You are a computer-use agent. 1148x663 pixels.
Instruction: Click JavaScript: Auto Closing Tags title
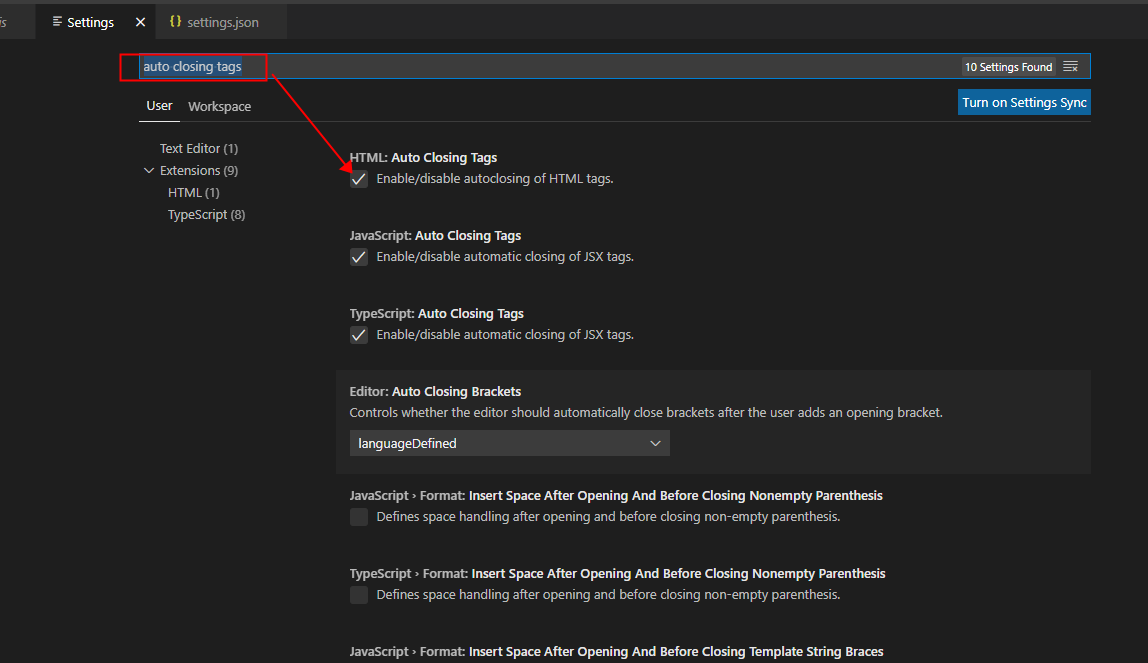tap(435, 236)
